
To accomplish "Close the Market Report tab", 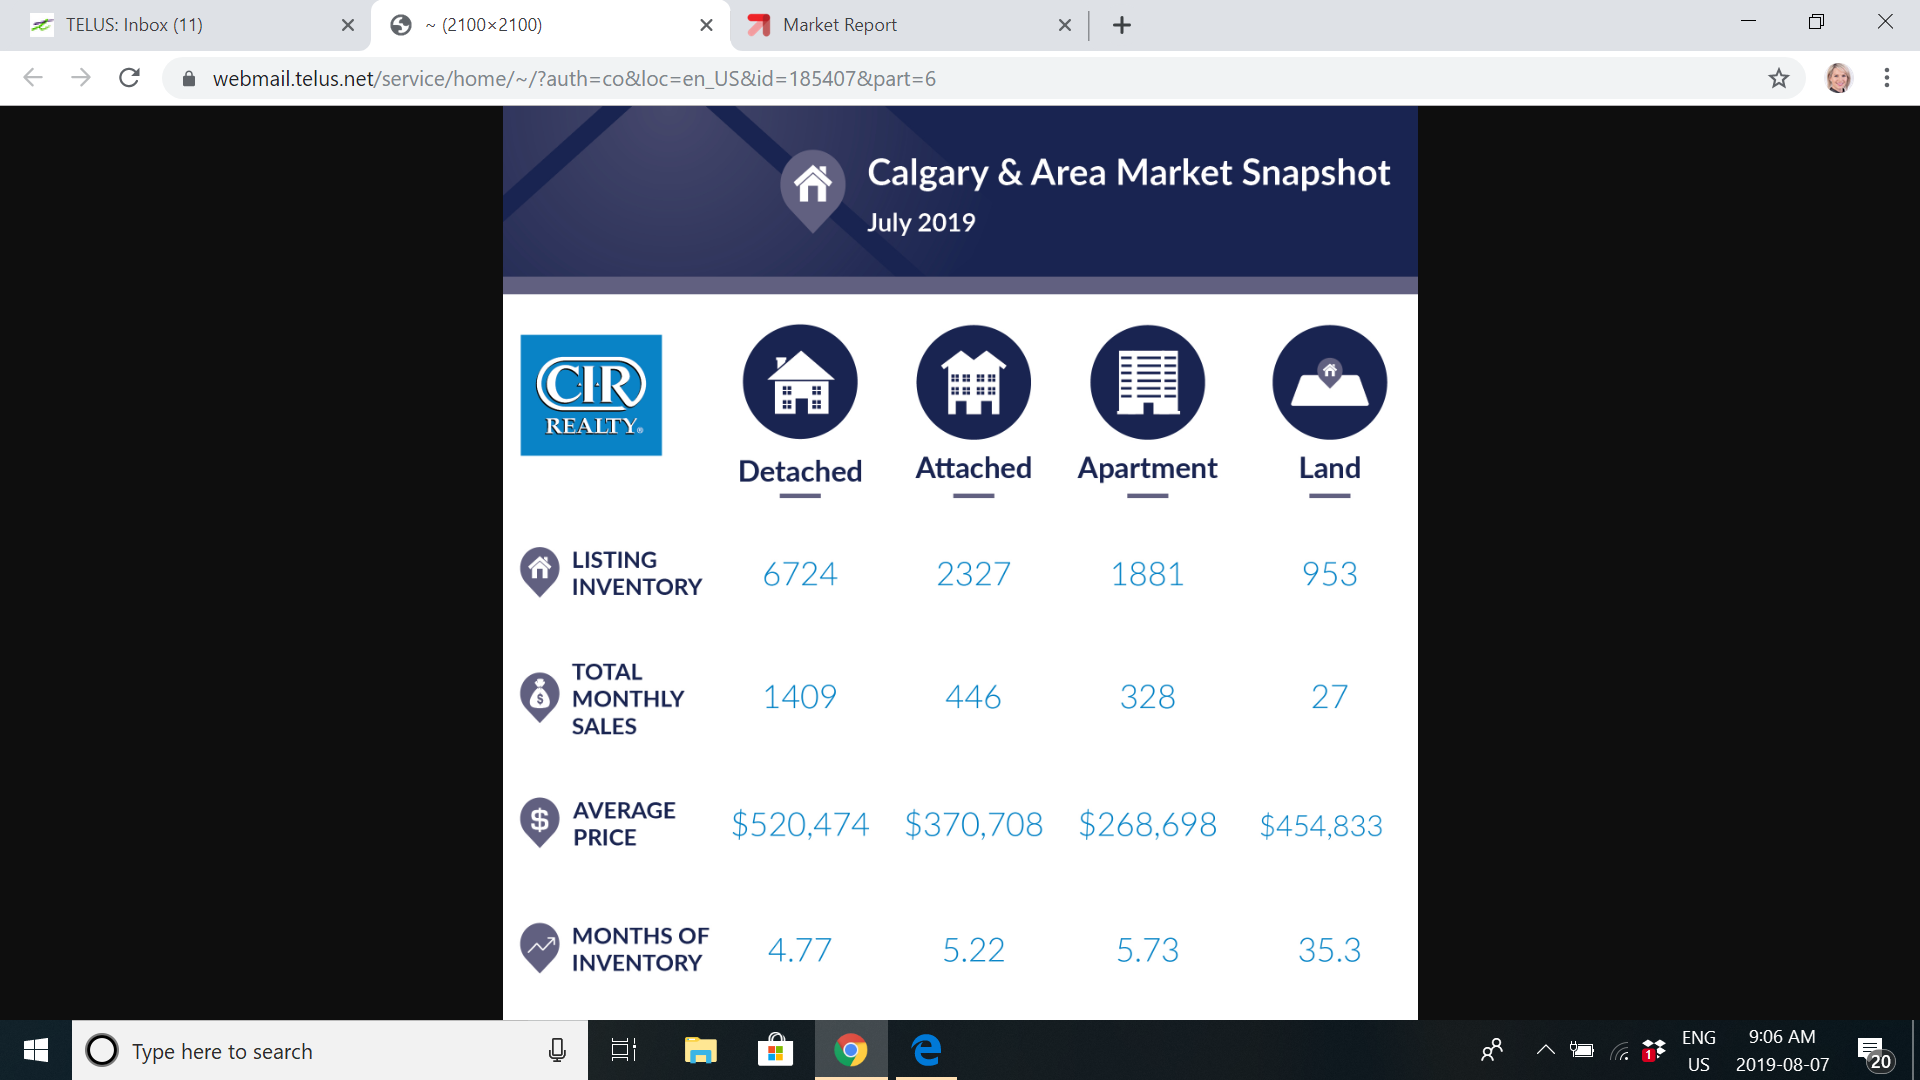I will pyautogui.click(x=1064, y=25).
